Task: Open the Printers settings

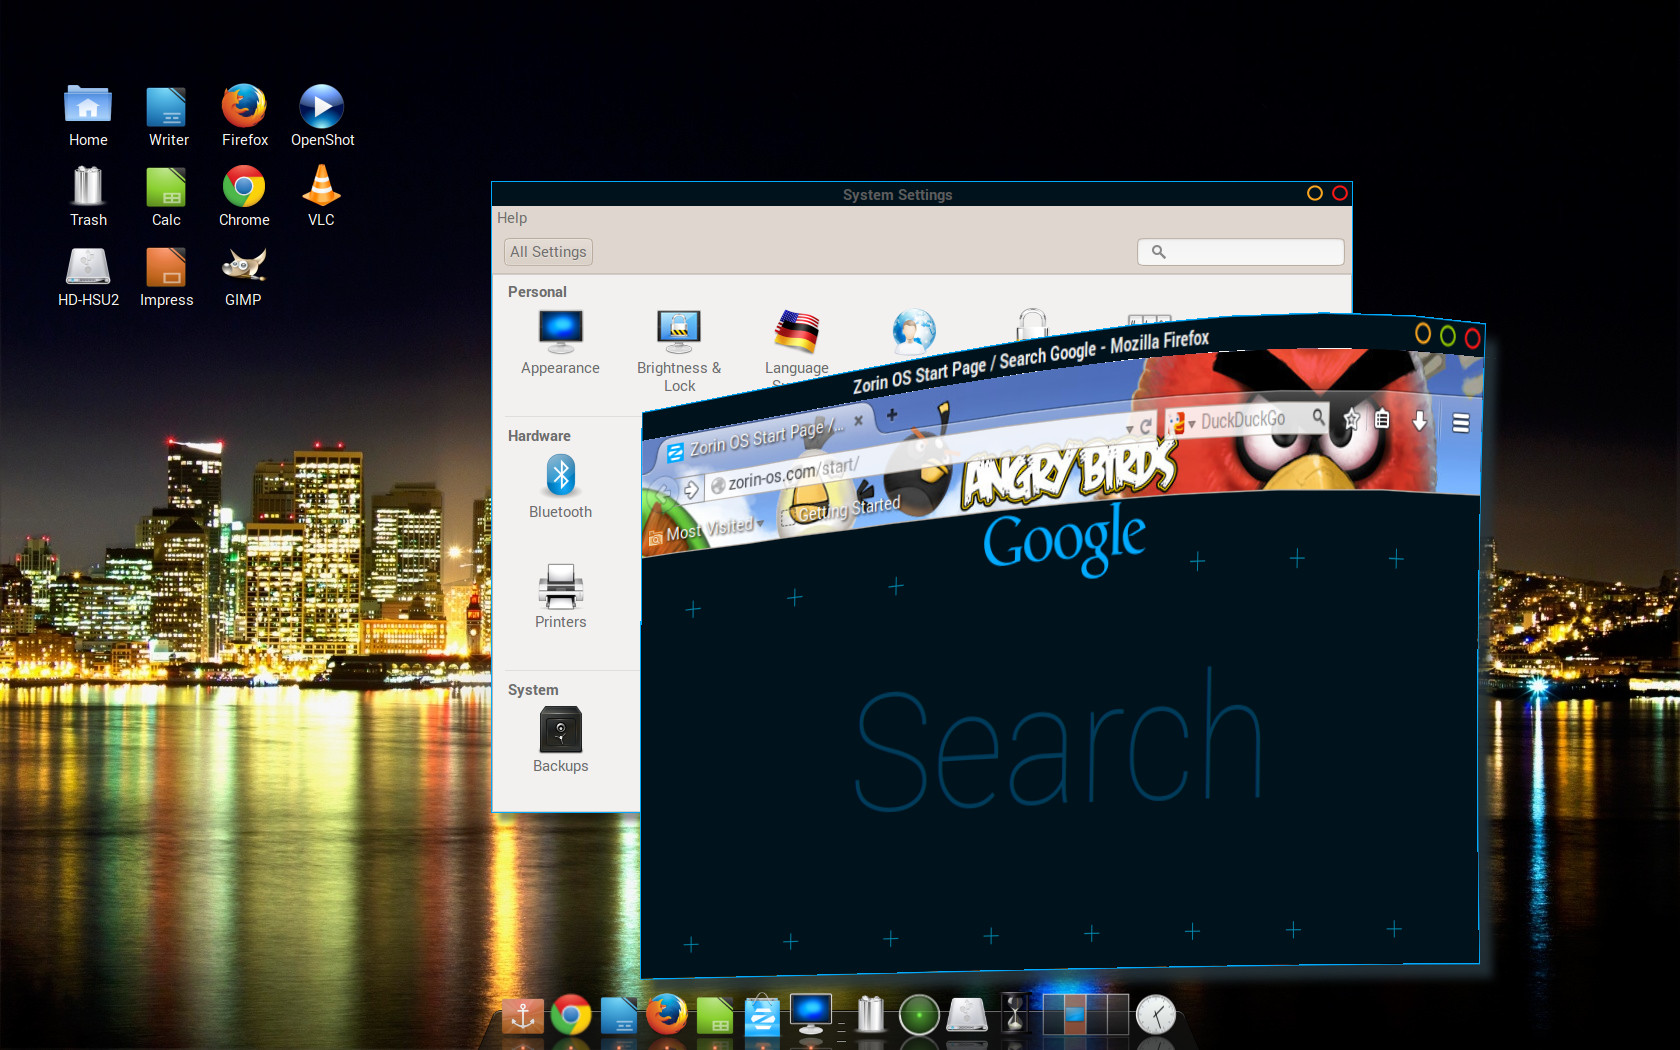Action: pyautogui.click(x=560, y=597)
